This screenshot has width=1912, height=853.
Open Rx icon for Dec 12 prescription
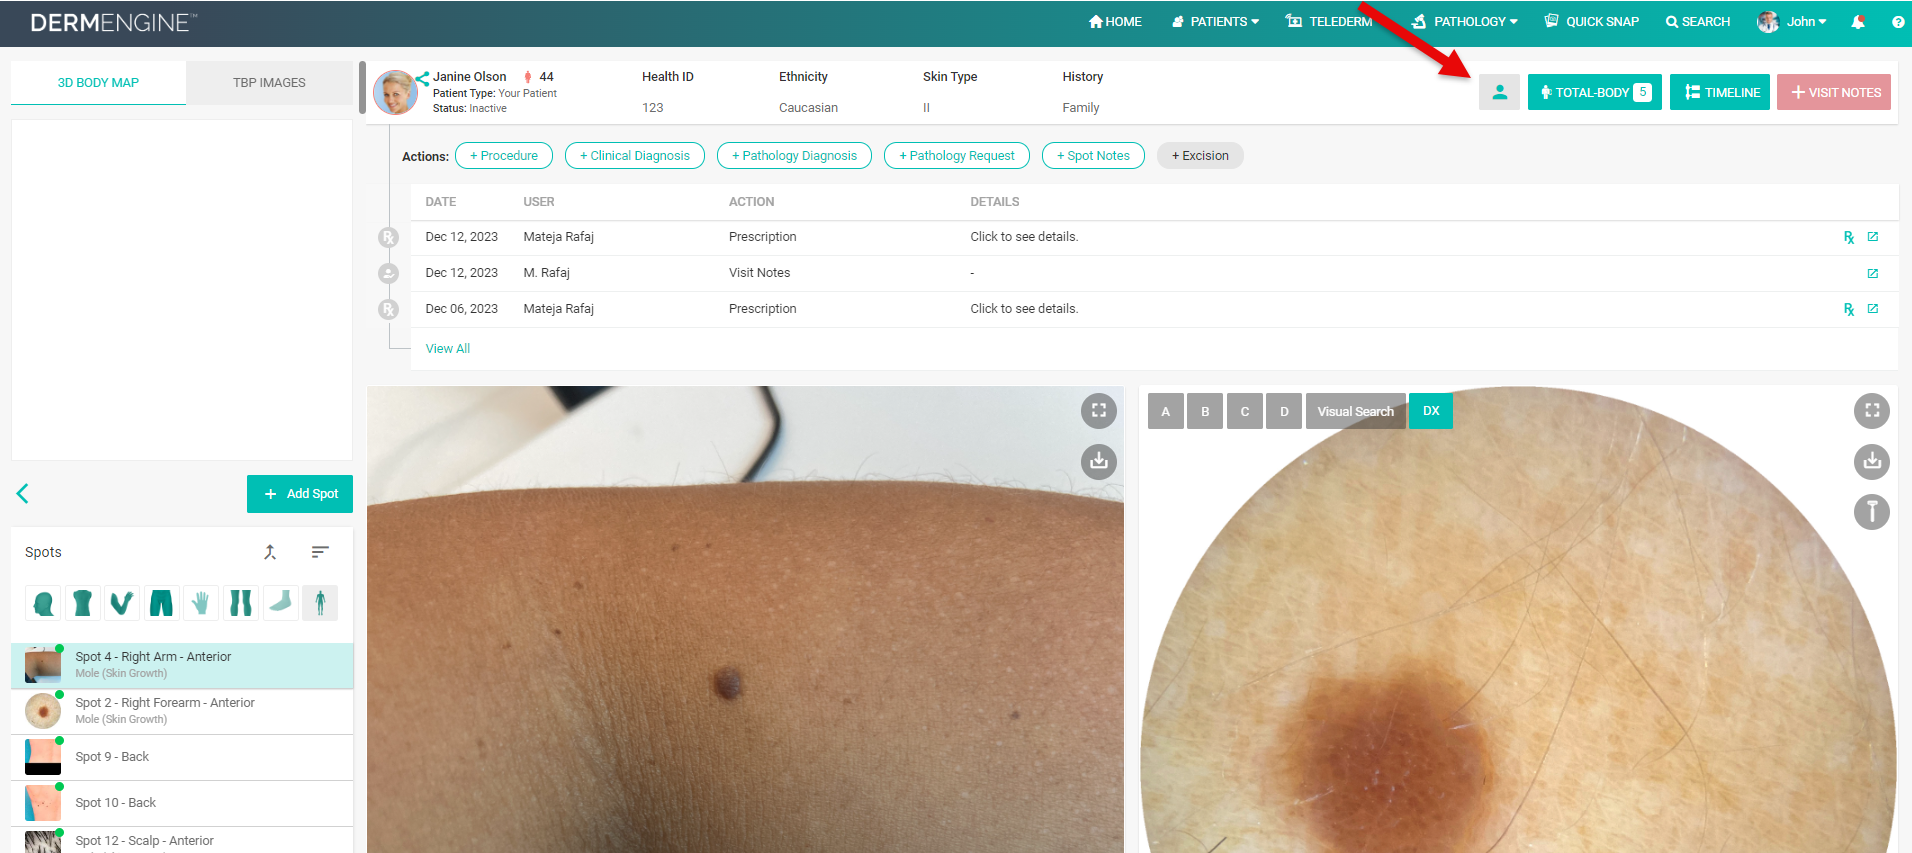pyautogui.click(x=1849, y=237)
